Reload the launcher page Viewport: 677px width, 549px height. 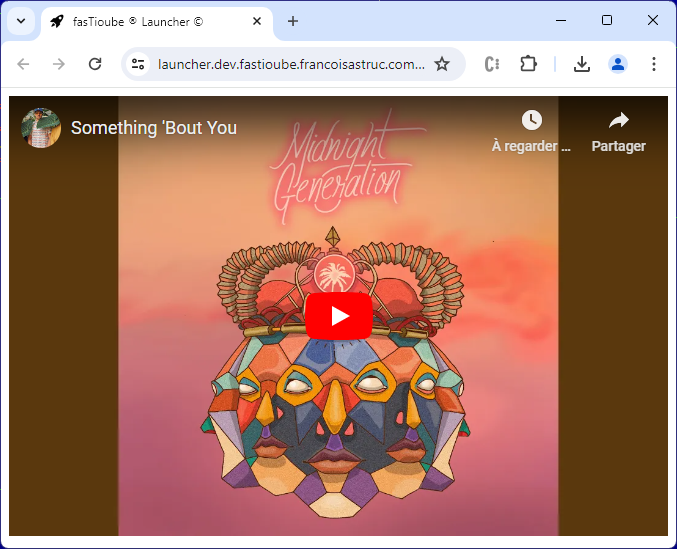tap(95, 64)
